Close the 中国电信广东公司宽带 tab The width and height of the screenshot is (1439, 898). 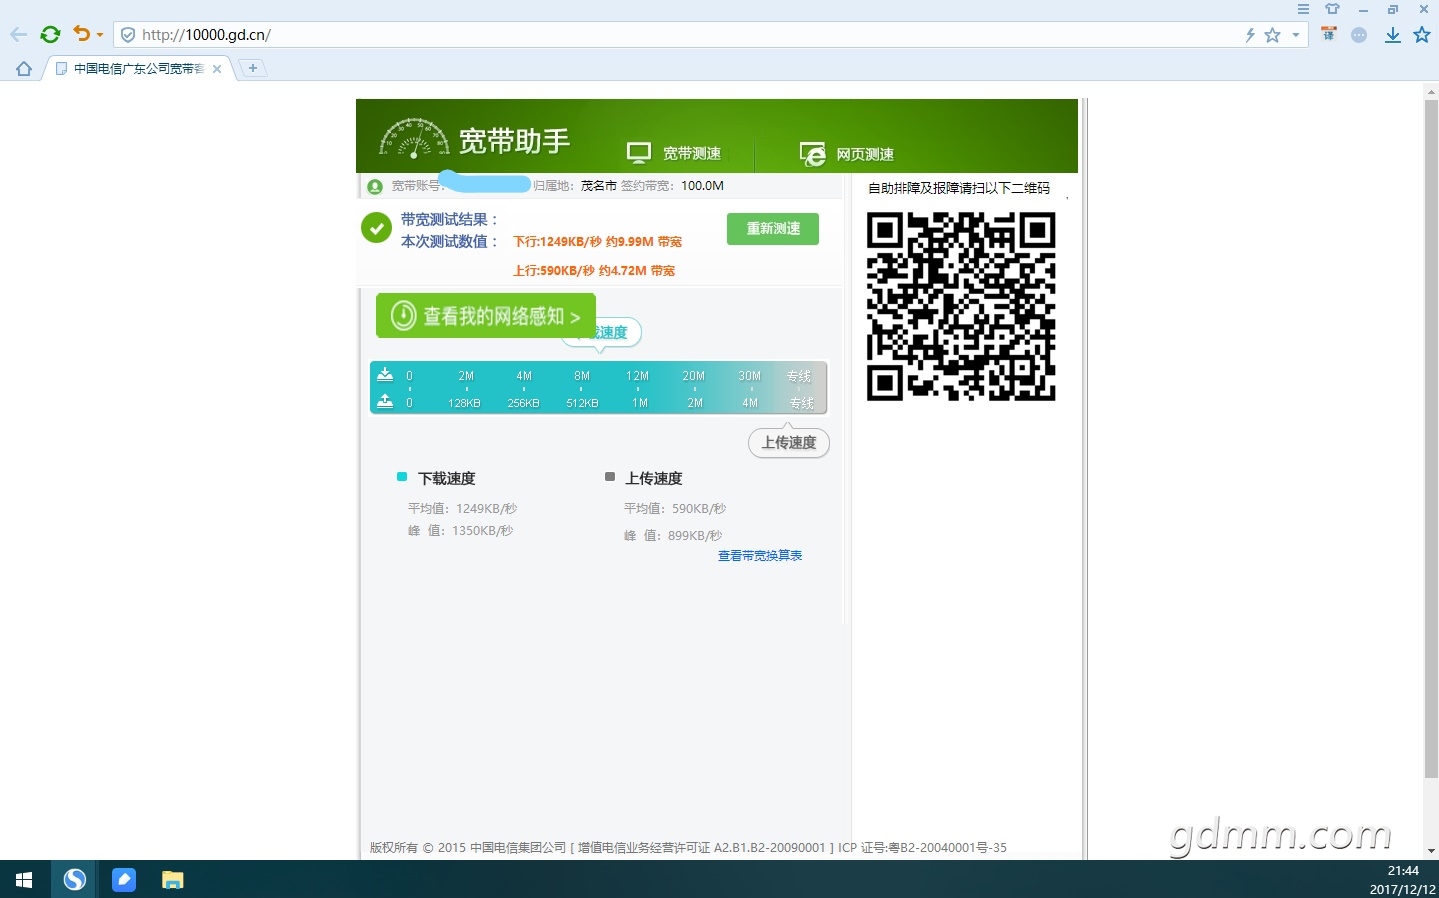[x=217, y=69]
